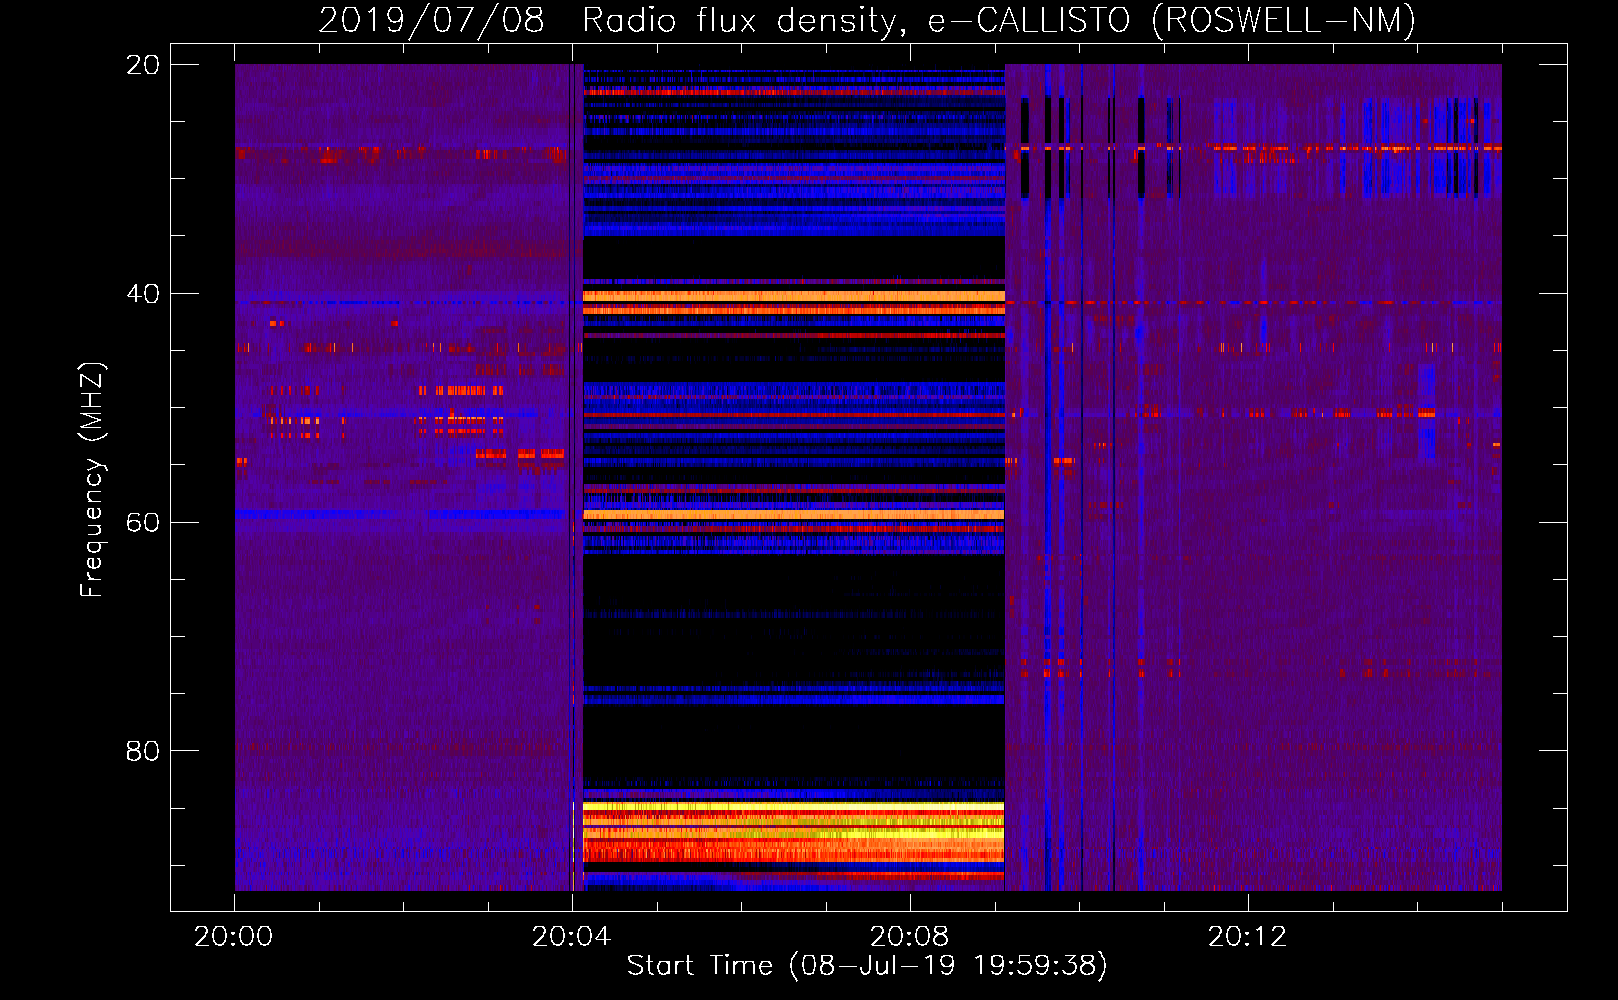Click the '60' frequency tick label
The height and width of the screenshot is (1000, 1618).
pos(143,523)
